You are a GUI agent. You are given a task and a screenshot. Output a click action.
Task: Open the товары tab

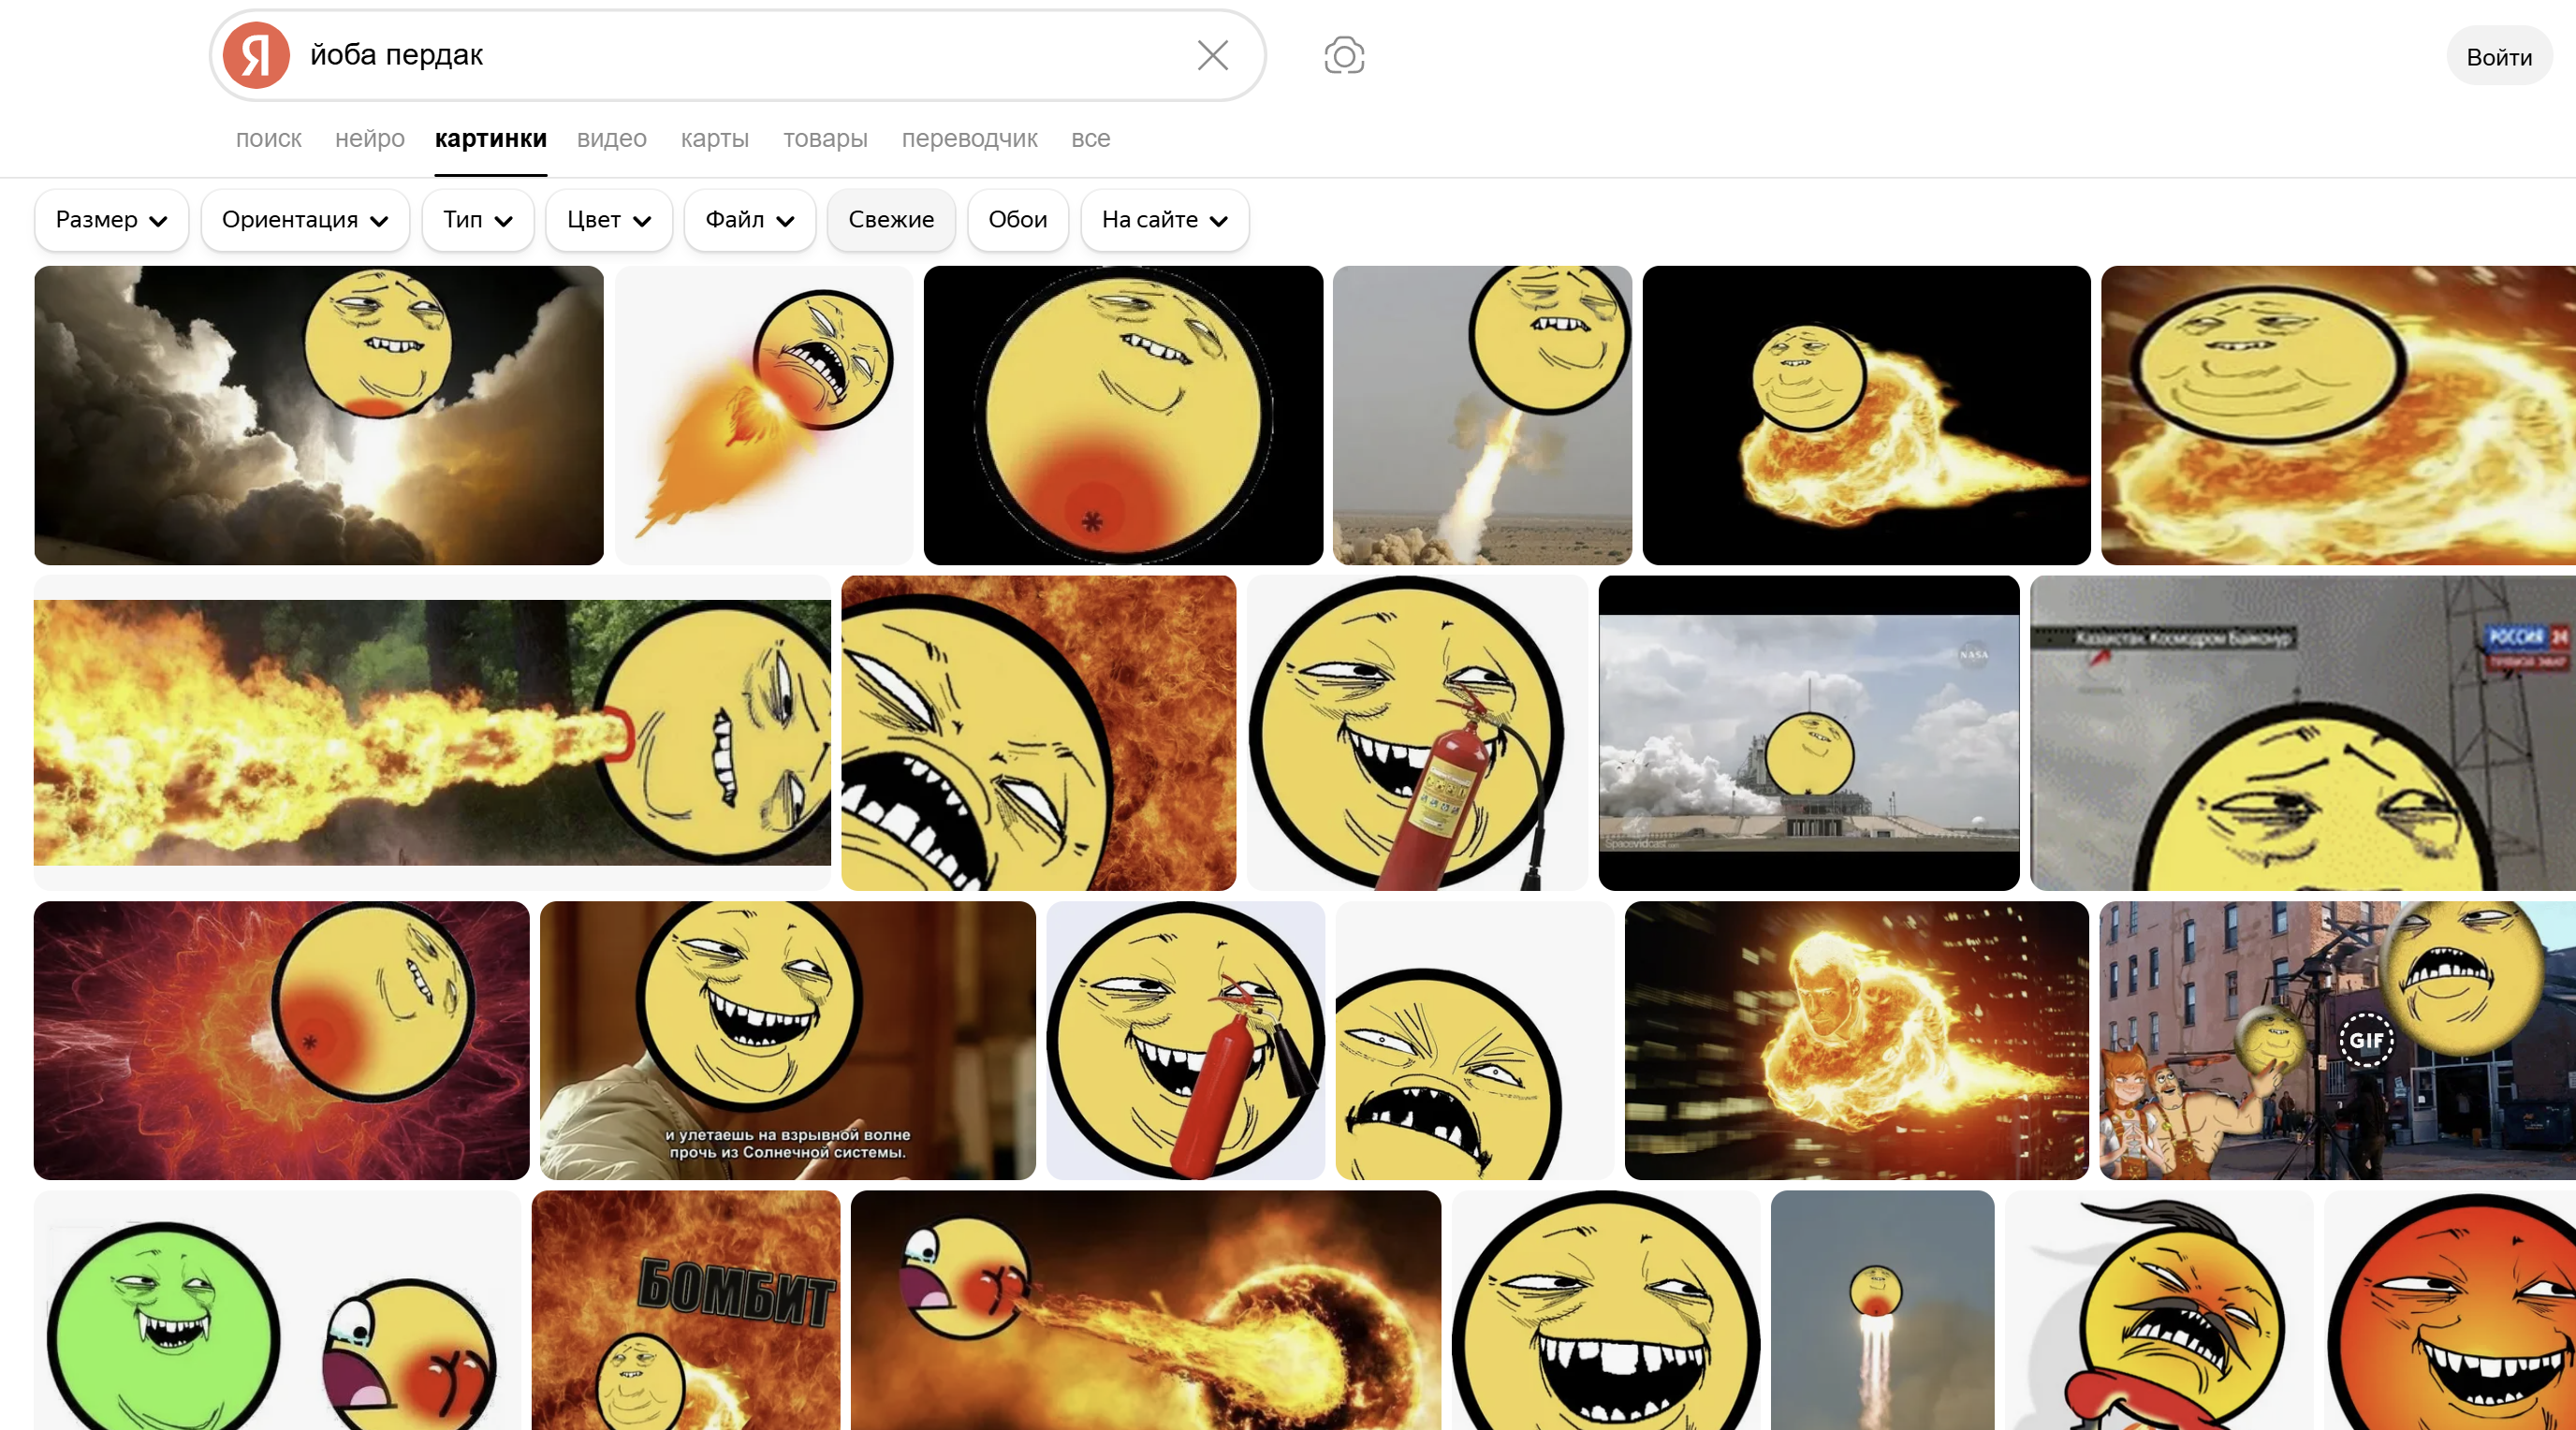(824, 139)
